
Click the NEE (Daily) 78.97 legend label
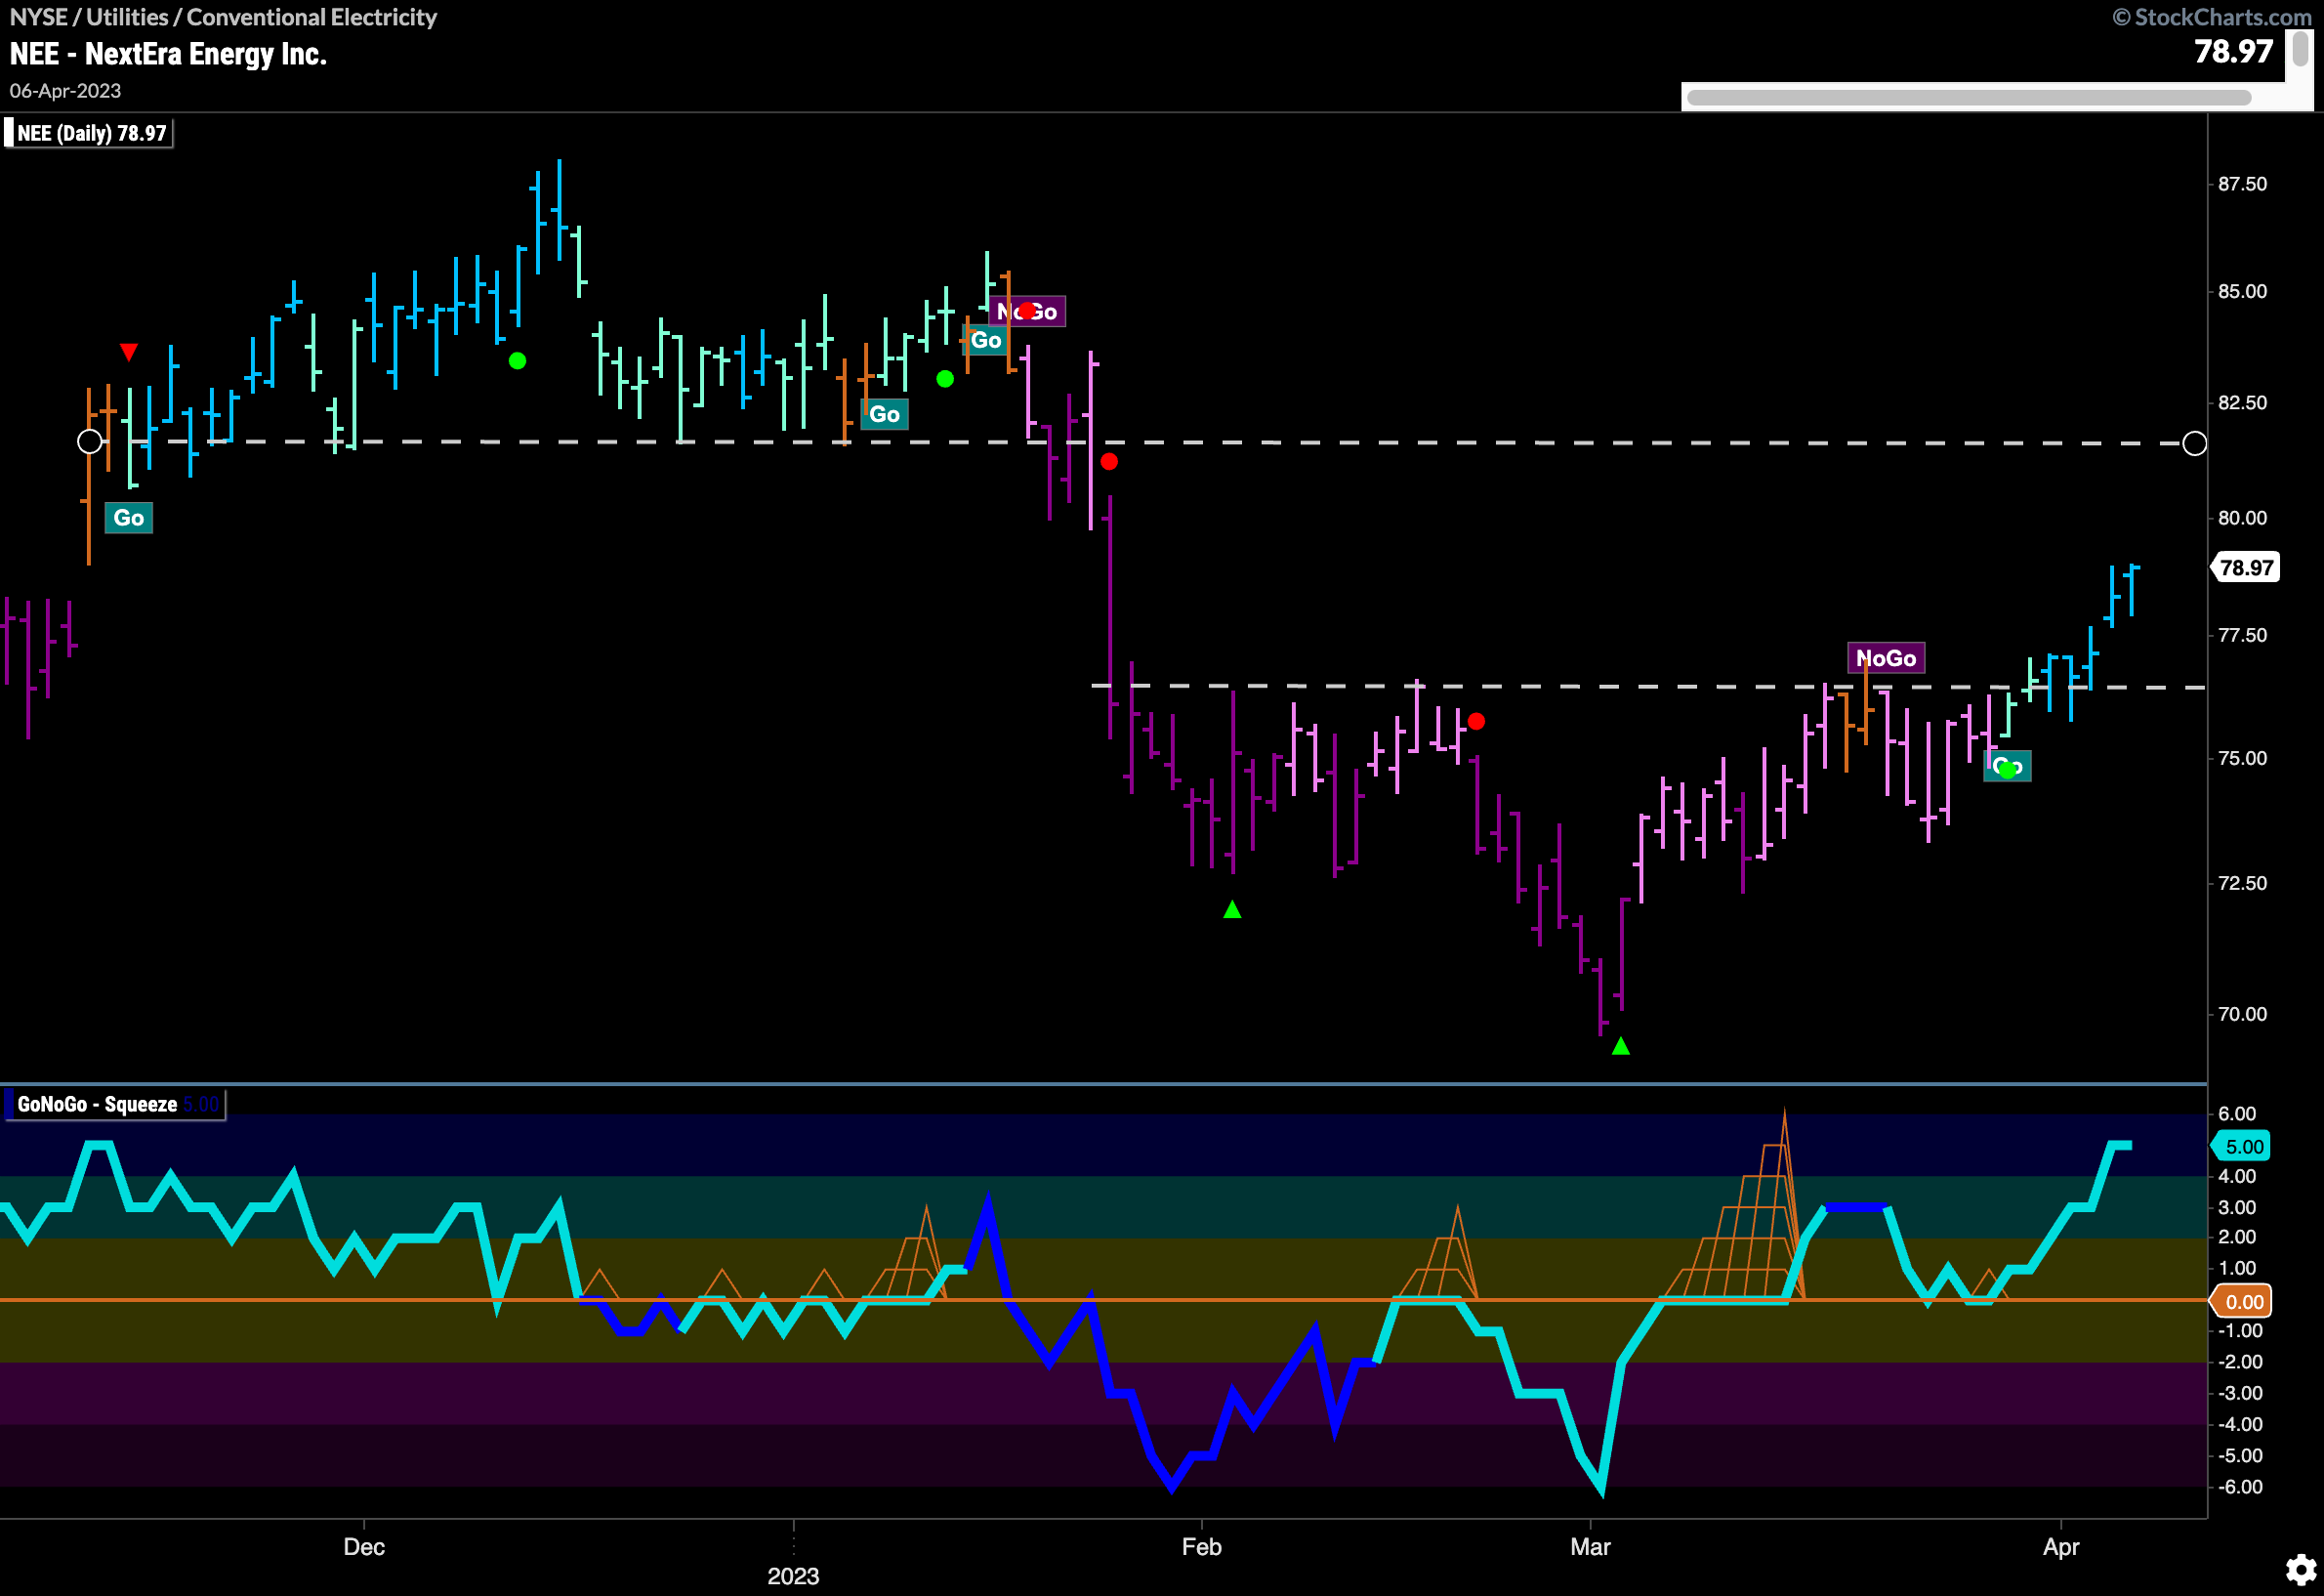88,133
